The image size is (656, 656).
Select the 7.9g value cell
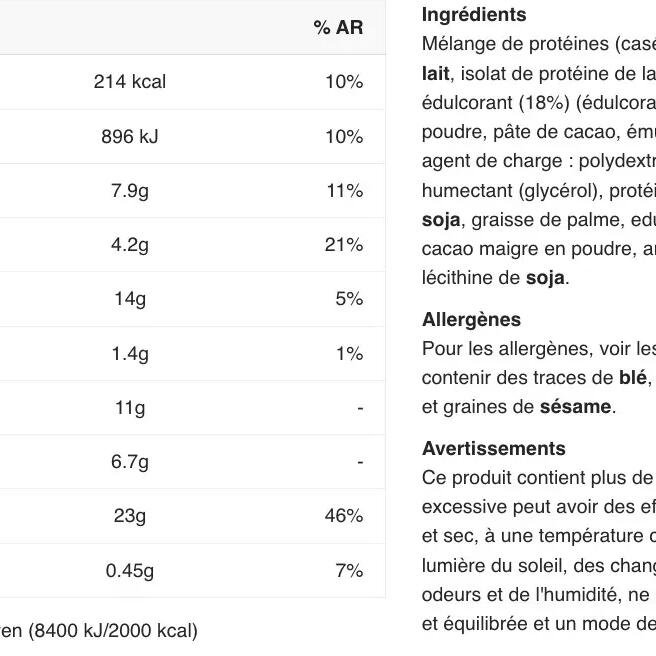tap(130, 190)
